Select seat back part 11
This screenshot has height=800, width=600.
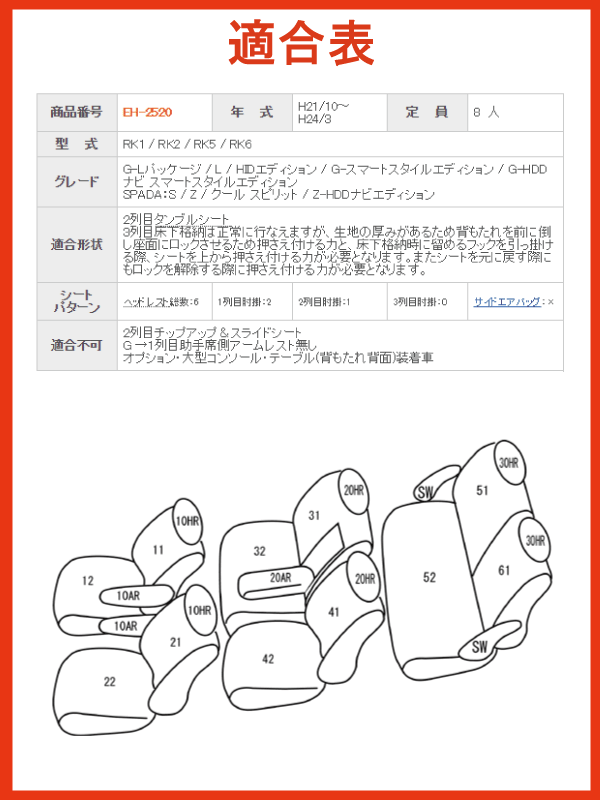pos(158,550)
